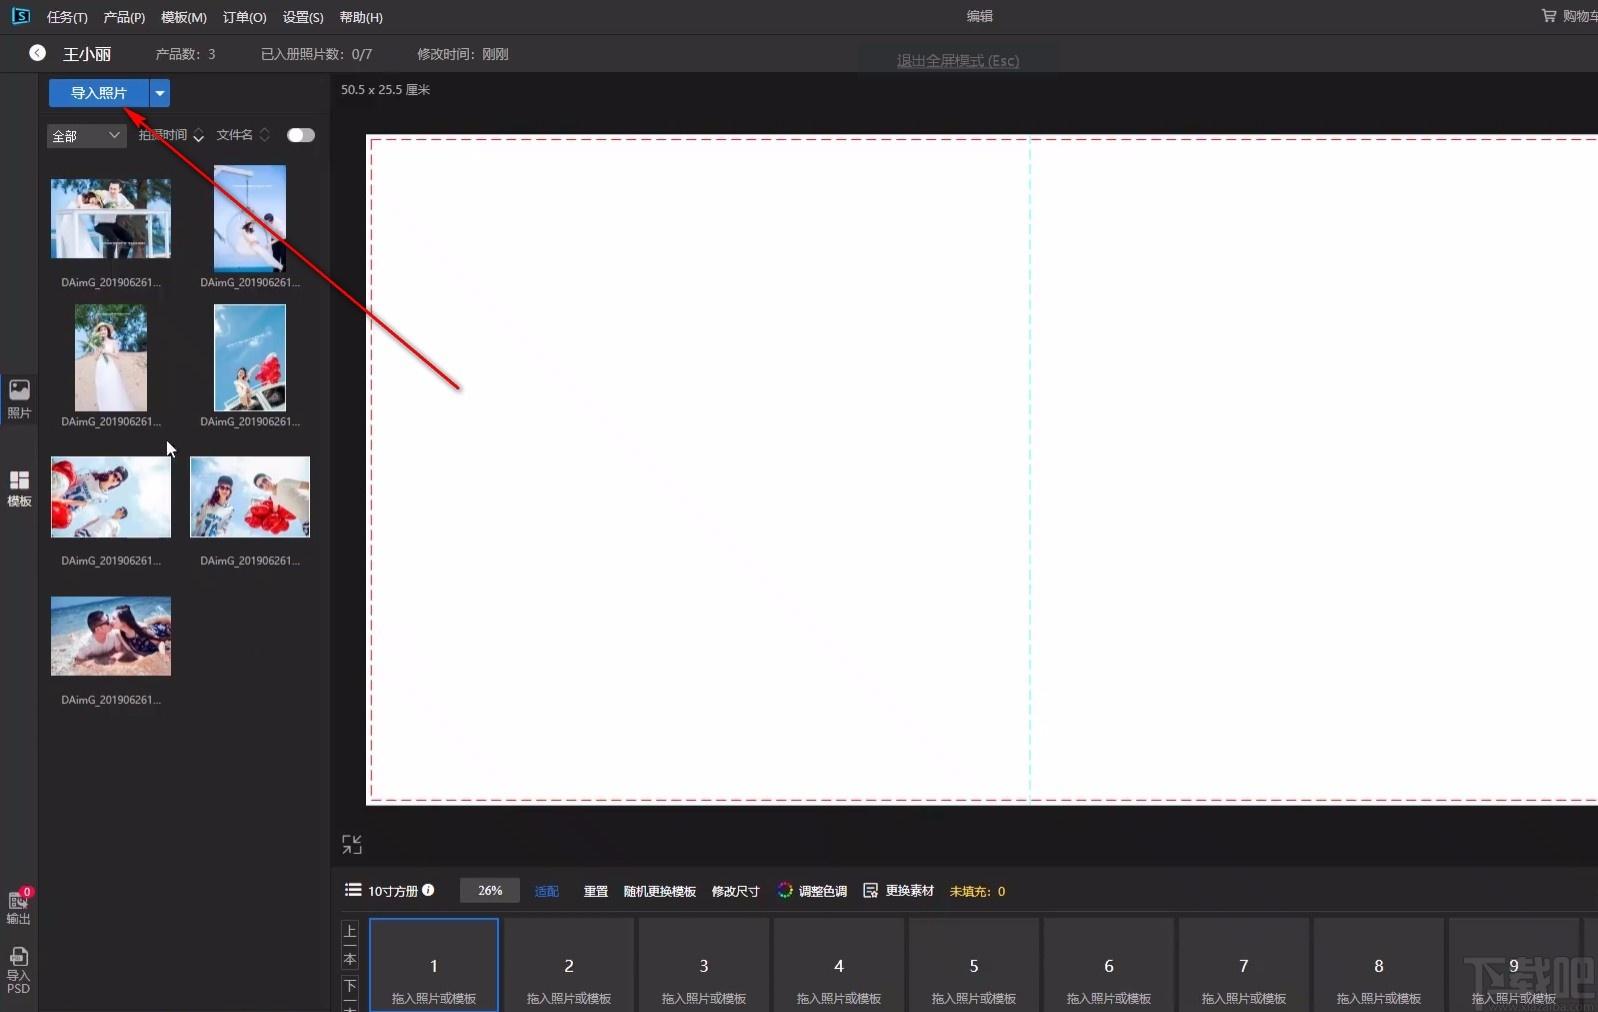Click the info icon after 10寸方册
1598x1012 pixels.
click(x=428, y=890)
